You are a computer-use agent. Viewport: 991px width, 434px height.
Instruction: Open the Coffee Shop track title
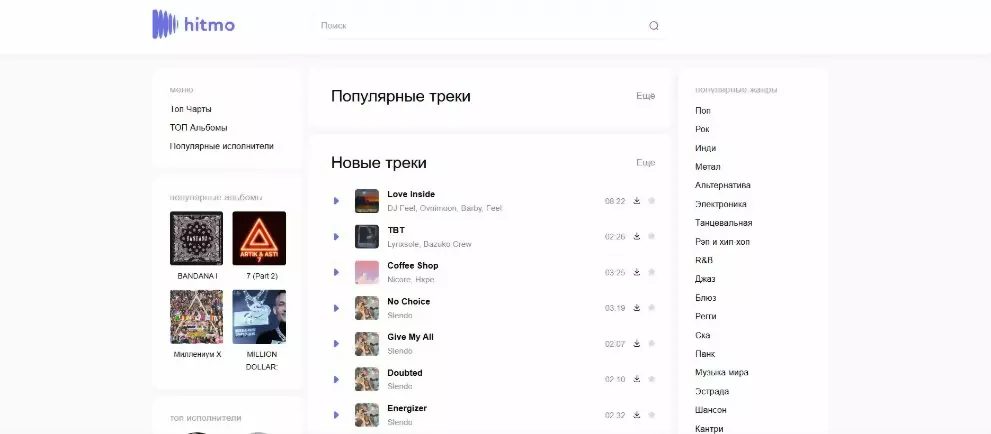[413, 265]
